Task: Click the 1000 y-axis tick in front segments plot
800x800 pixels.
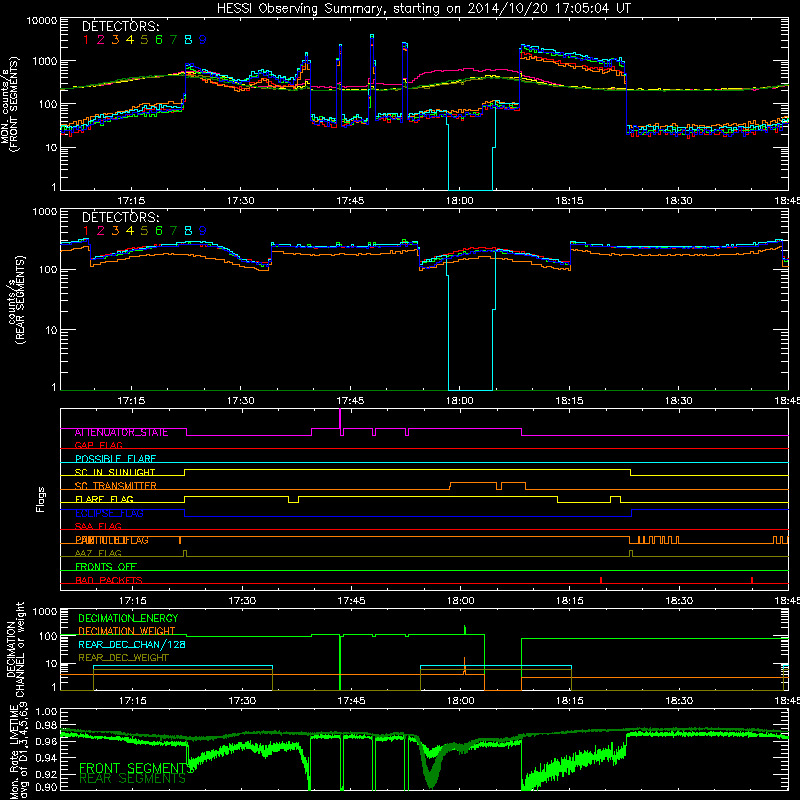Action: (45, 61)
